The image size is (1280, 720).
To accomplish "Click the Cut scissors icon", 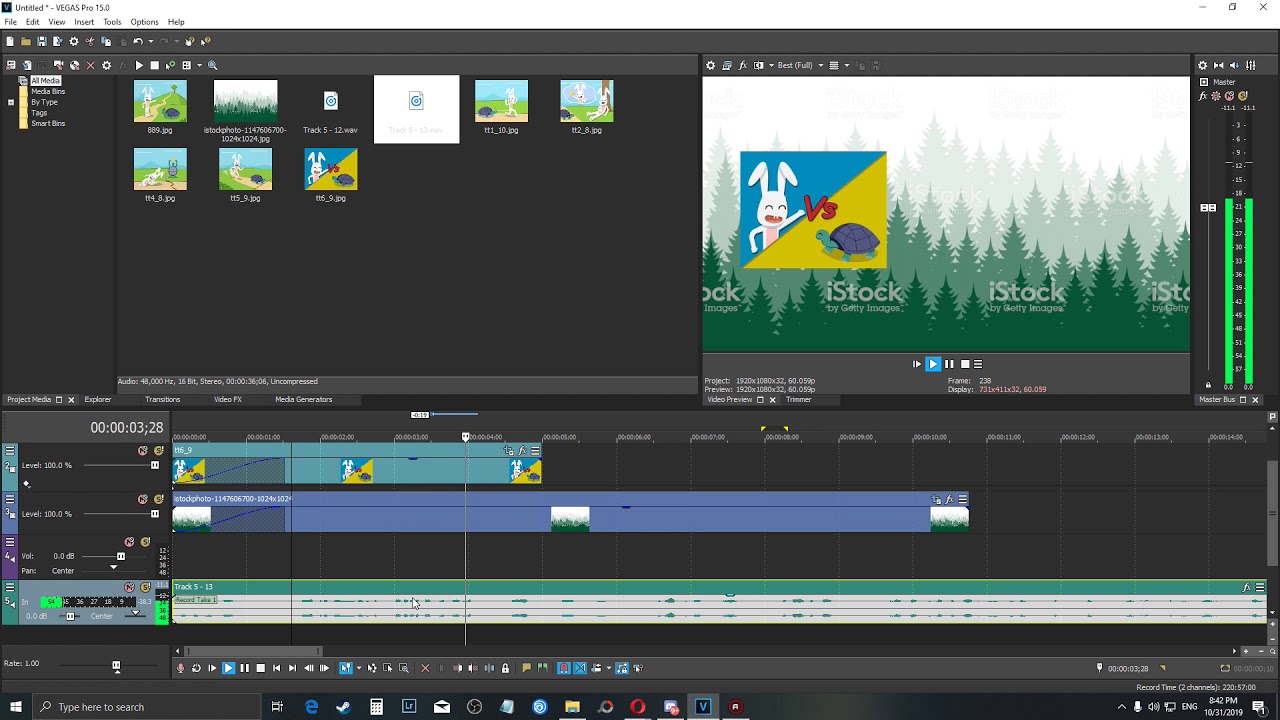I will (x=90, y=41).
